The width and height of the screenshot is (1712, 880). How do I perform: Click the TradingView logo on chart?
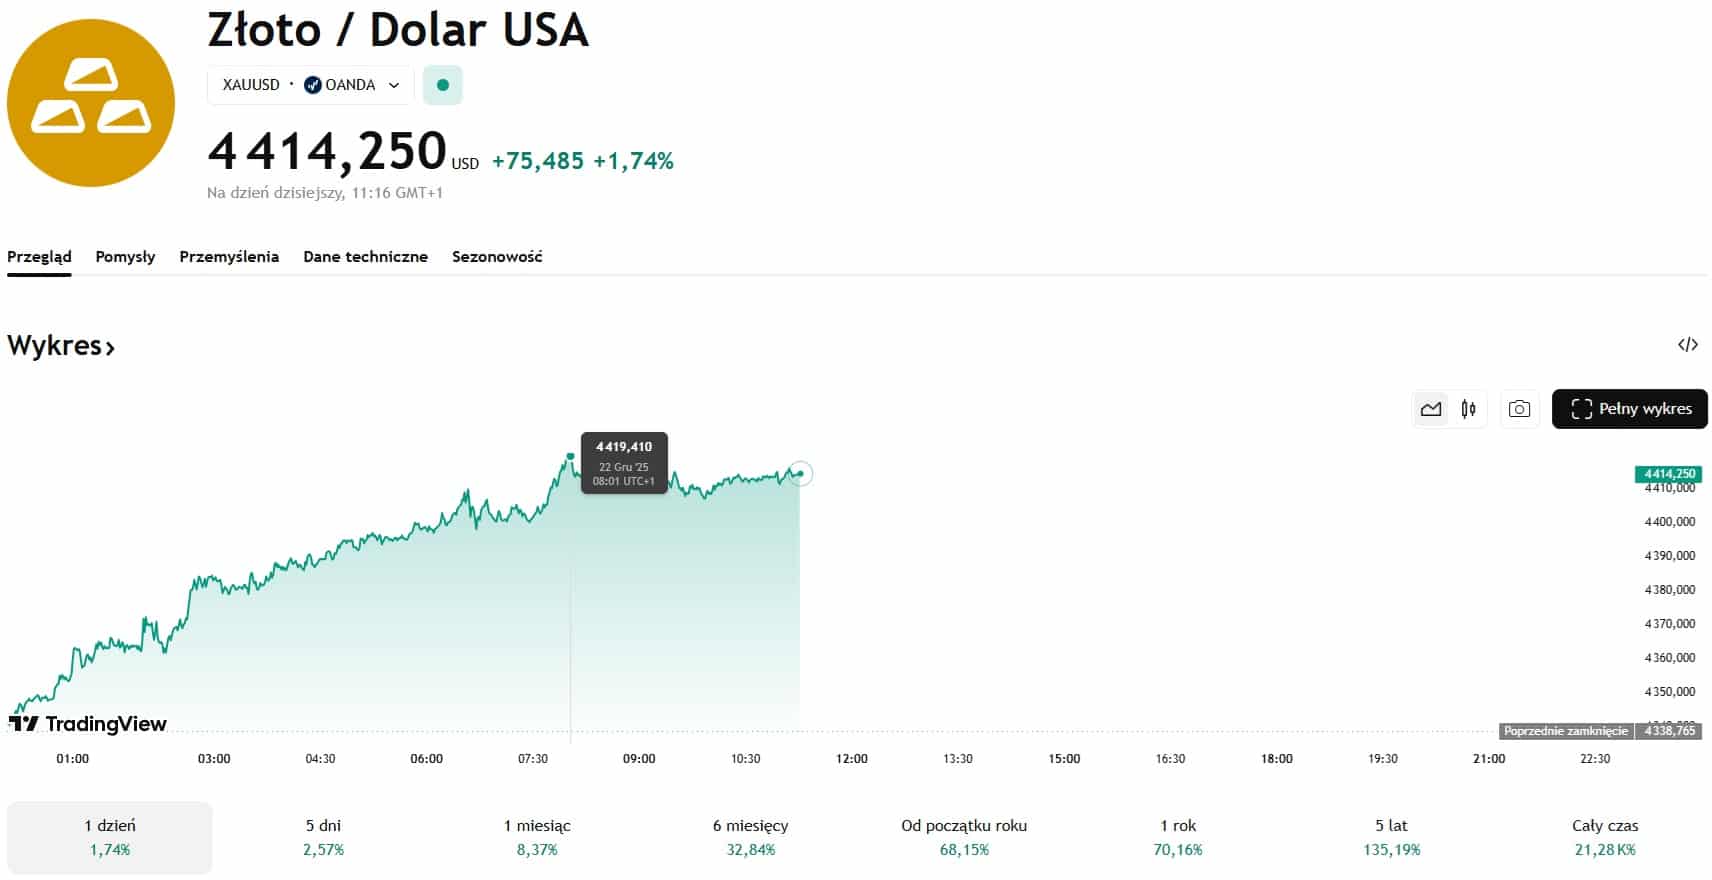tap(88, 723)
